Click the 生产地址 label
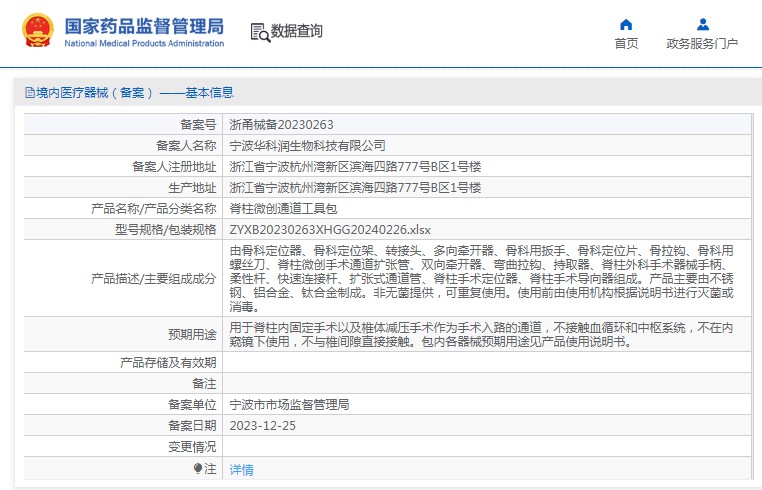The height and width of the screenshot is (490, 762). click(192, 188)
